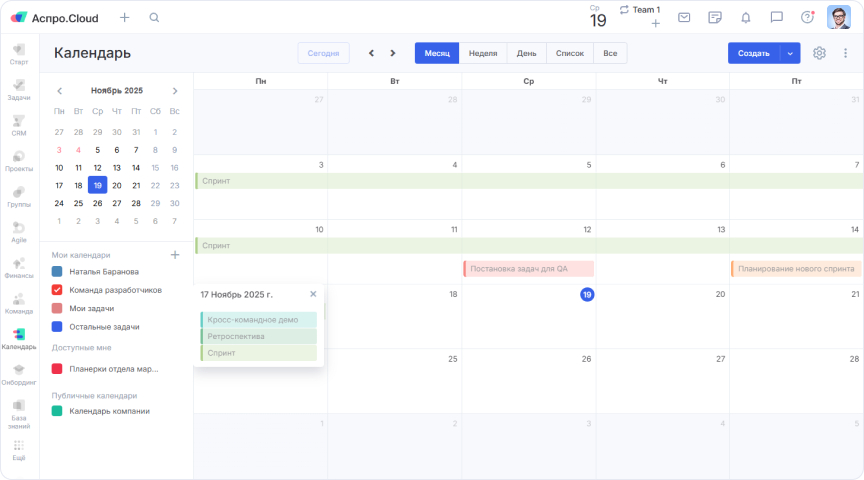The image size is (864, 480).
Task: Open the search magnifier in top bar
Action: coord(154,18)
